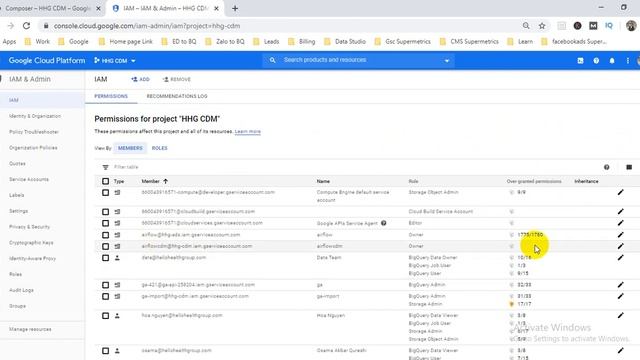Check the cloudservices service account row
Screen dimensions: 640x360
pos(105,223)
